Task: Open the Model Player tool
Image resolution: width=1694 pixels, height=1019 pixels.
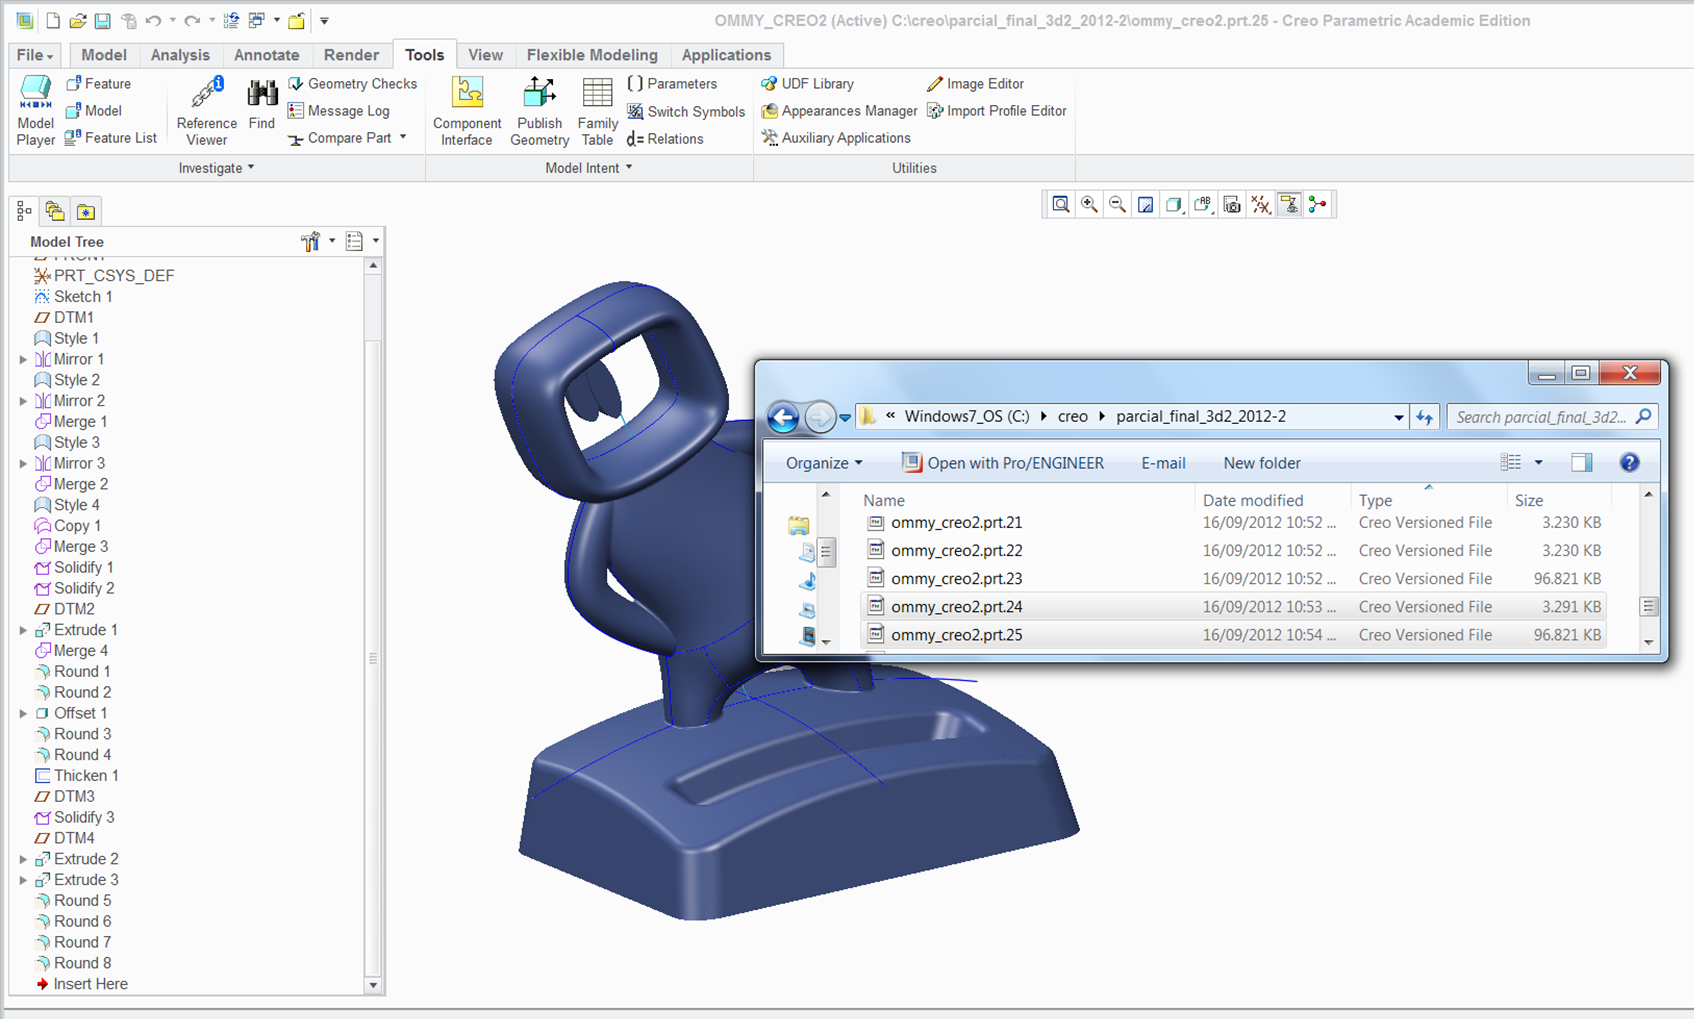Action: pyautogui.click(x=35, y=111)
